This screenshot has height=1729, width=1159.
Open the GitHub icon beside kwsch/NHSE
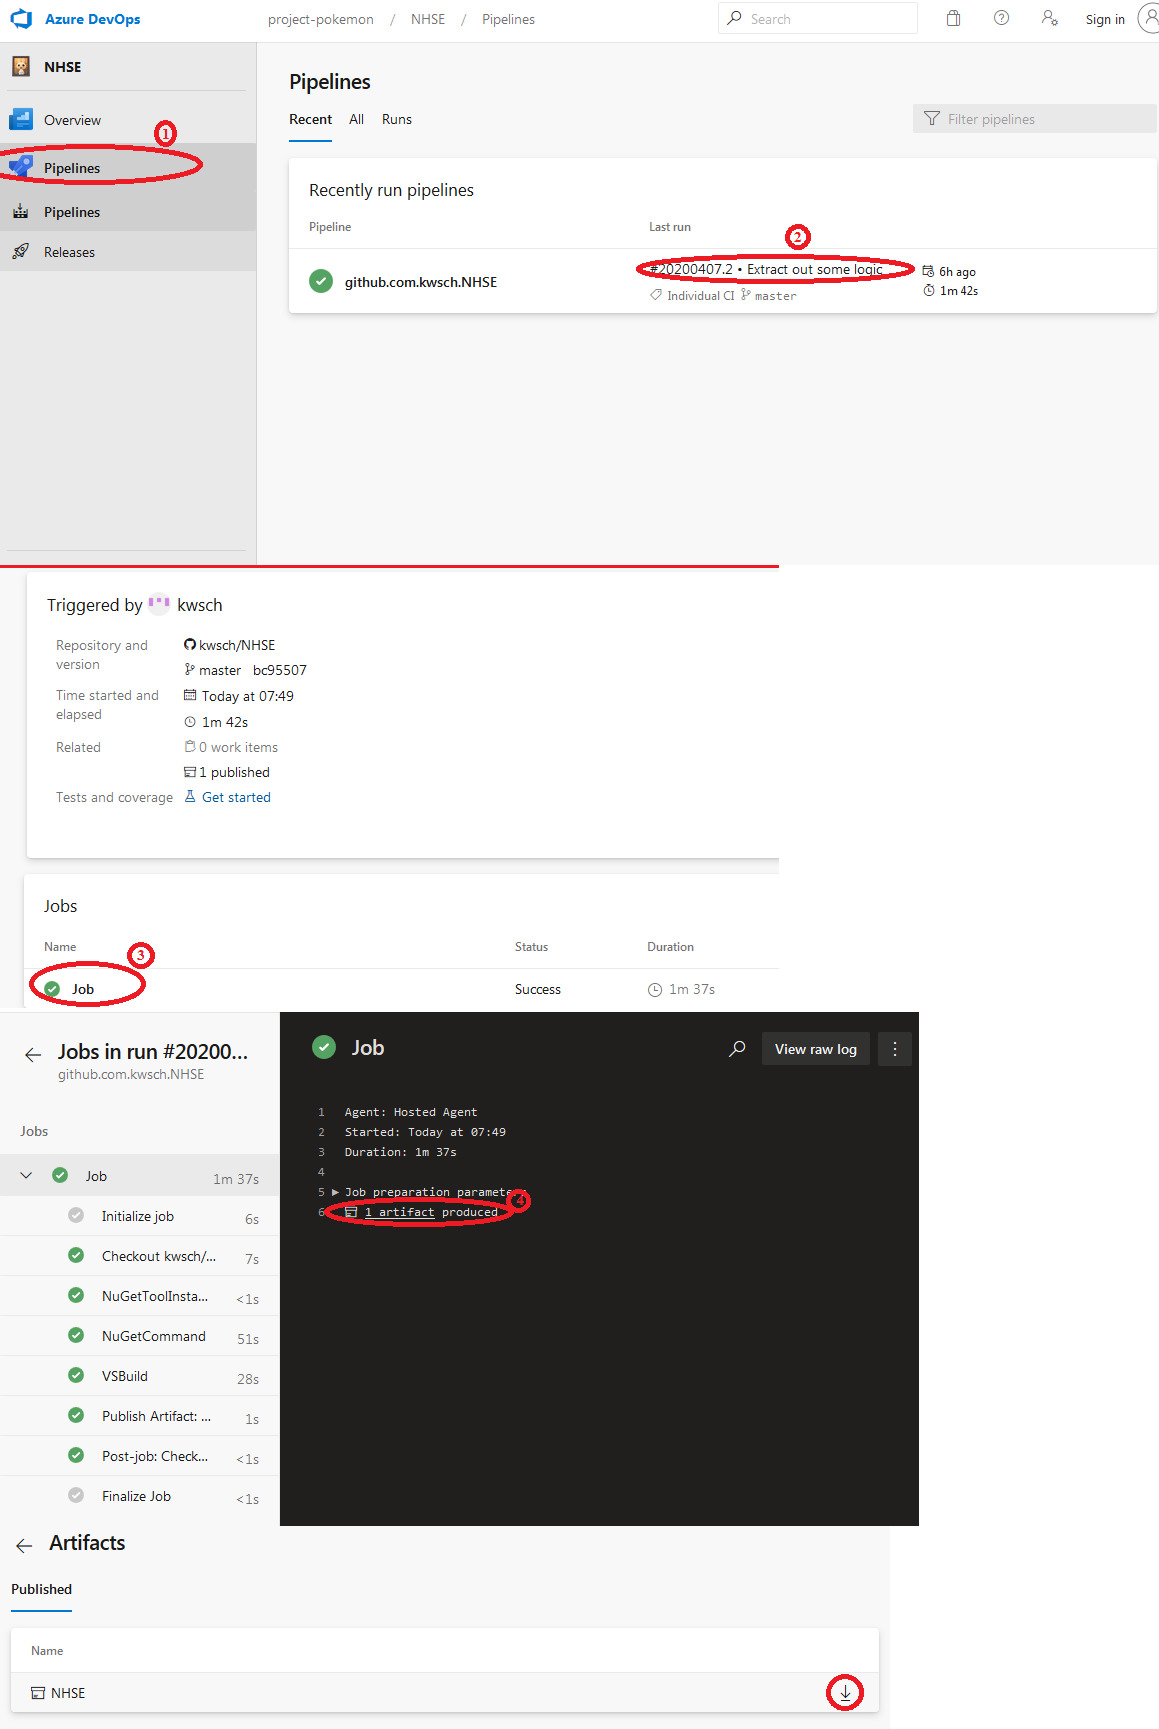coord(190,645)
